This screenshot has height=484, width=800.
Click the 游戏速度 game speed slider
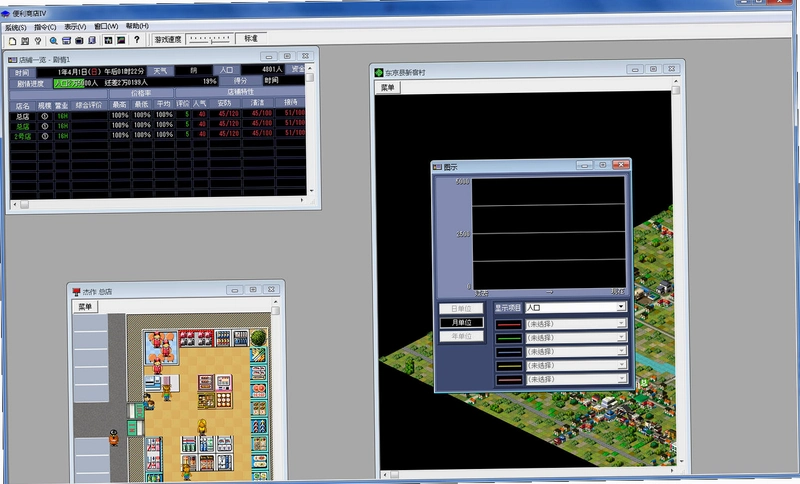pyautogui.click(x=210, y=39)
